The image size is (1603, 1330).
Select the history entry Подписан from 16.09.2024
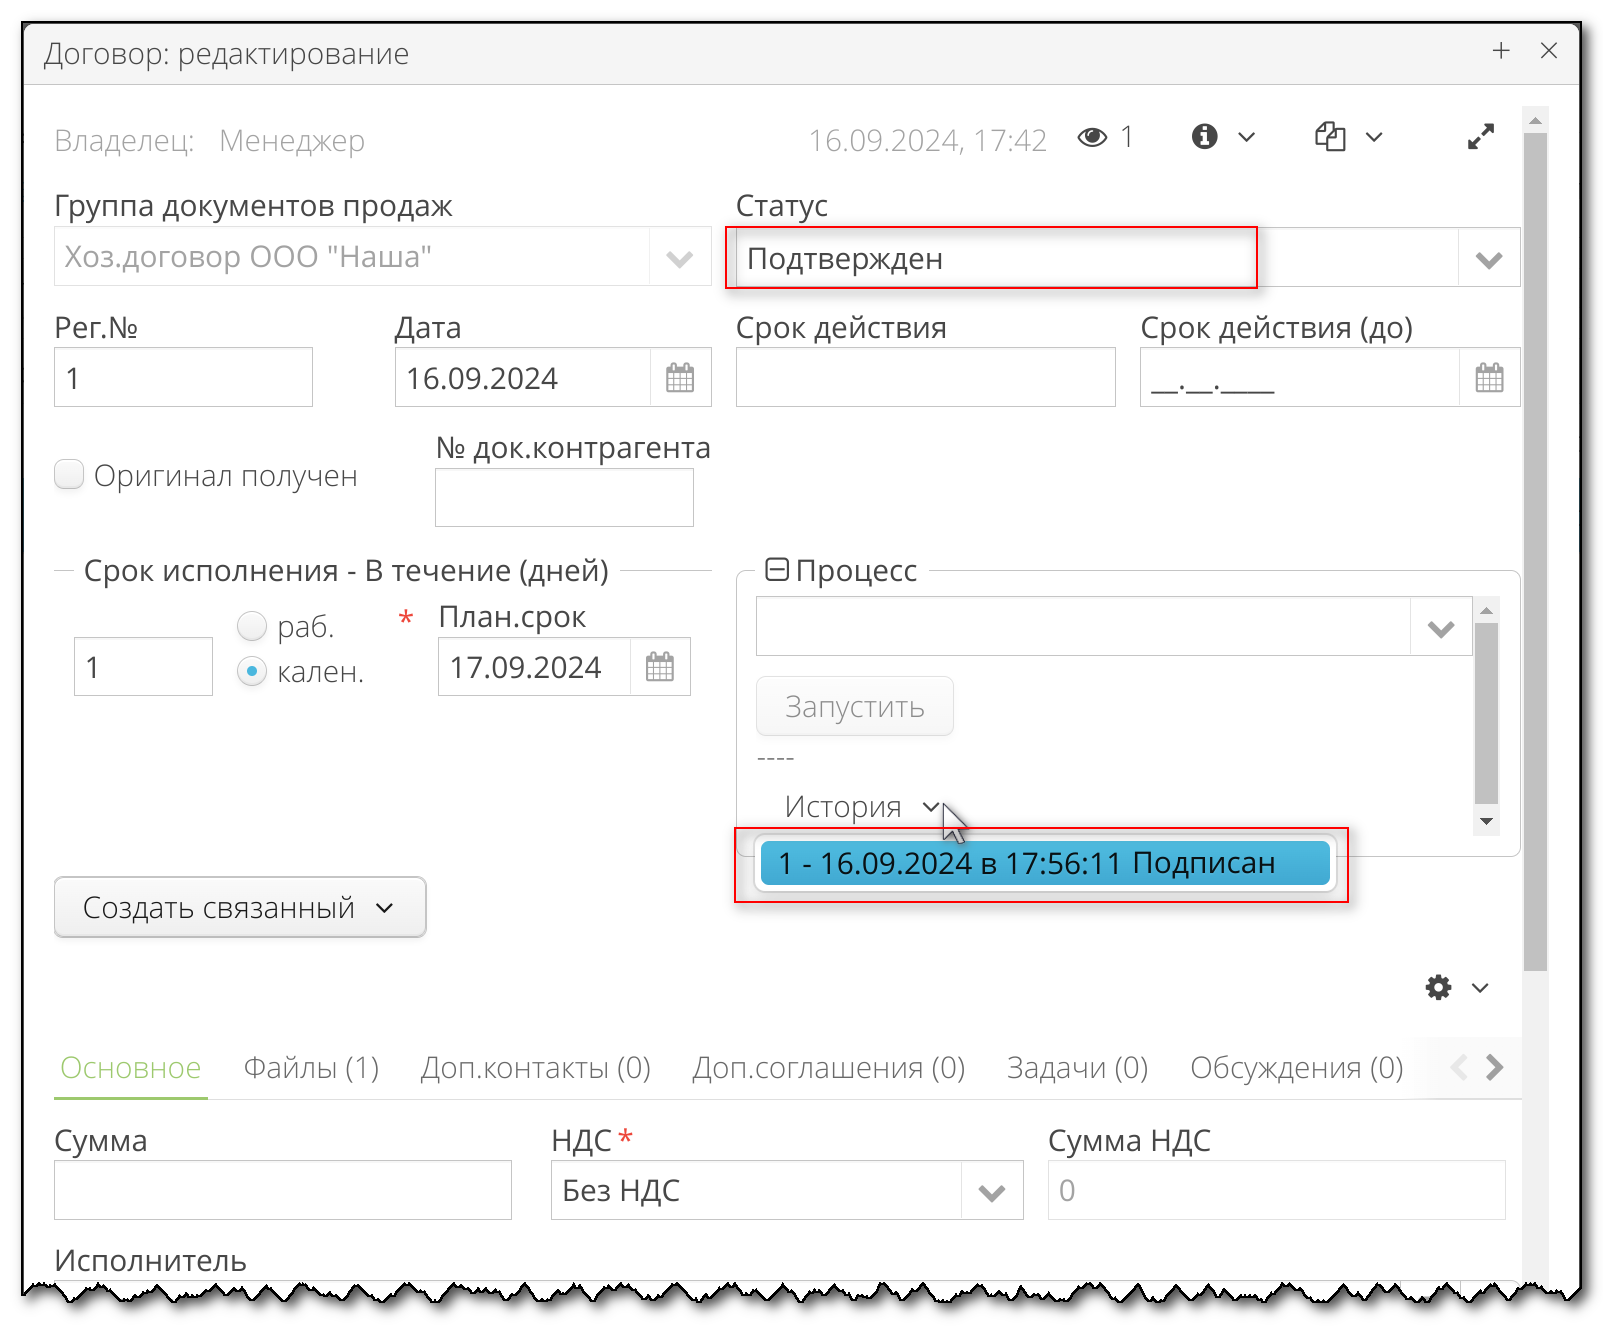point(1044,863)
